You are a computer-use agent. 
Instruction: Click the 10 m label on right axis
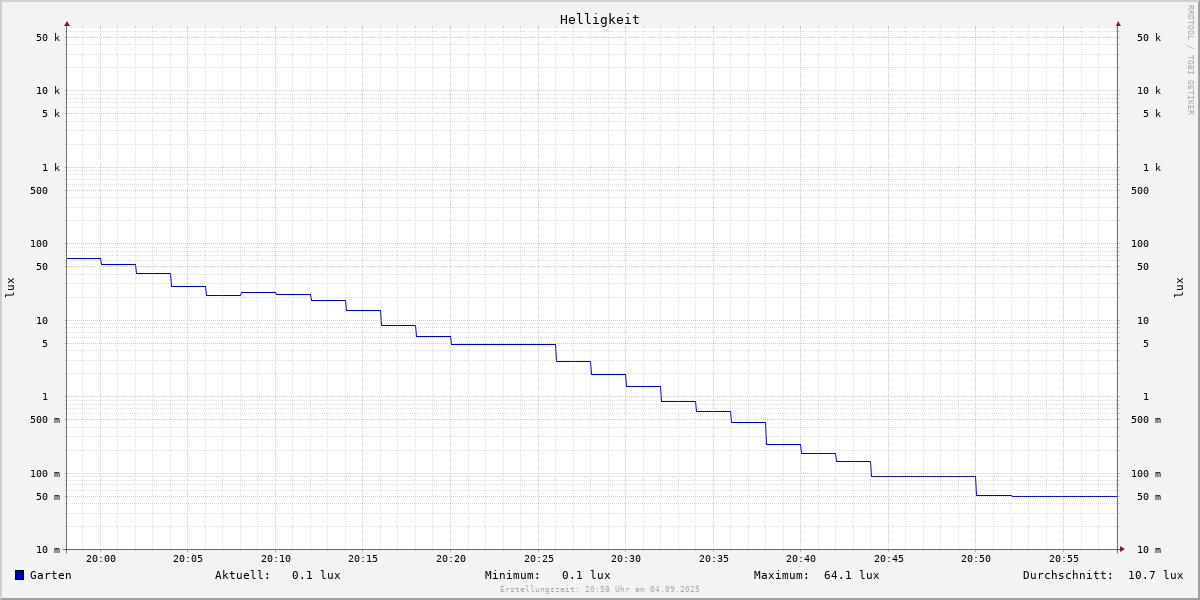pos(1148,550)
